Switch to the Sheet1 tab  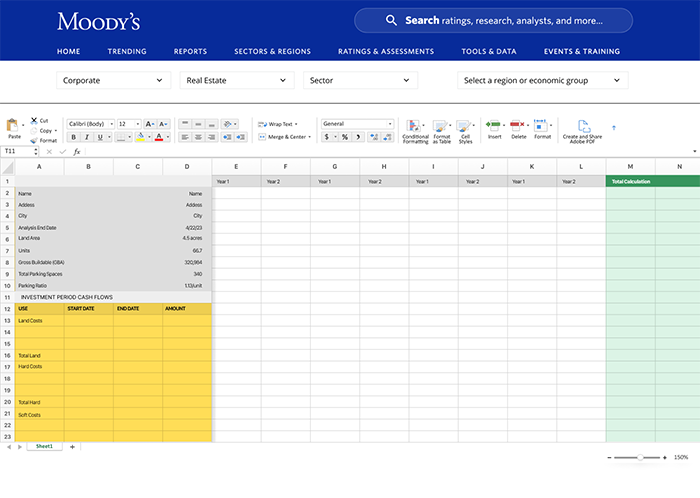point(44,446)
